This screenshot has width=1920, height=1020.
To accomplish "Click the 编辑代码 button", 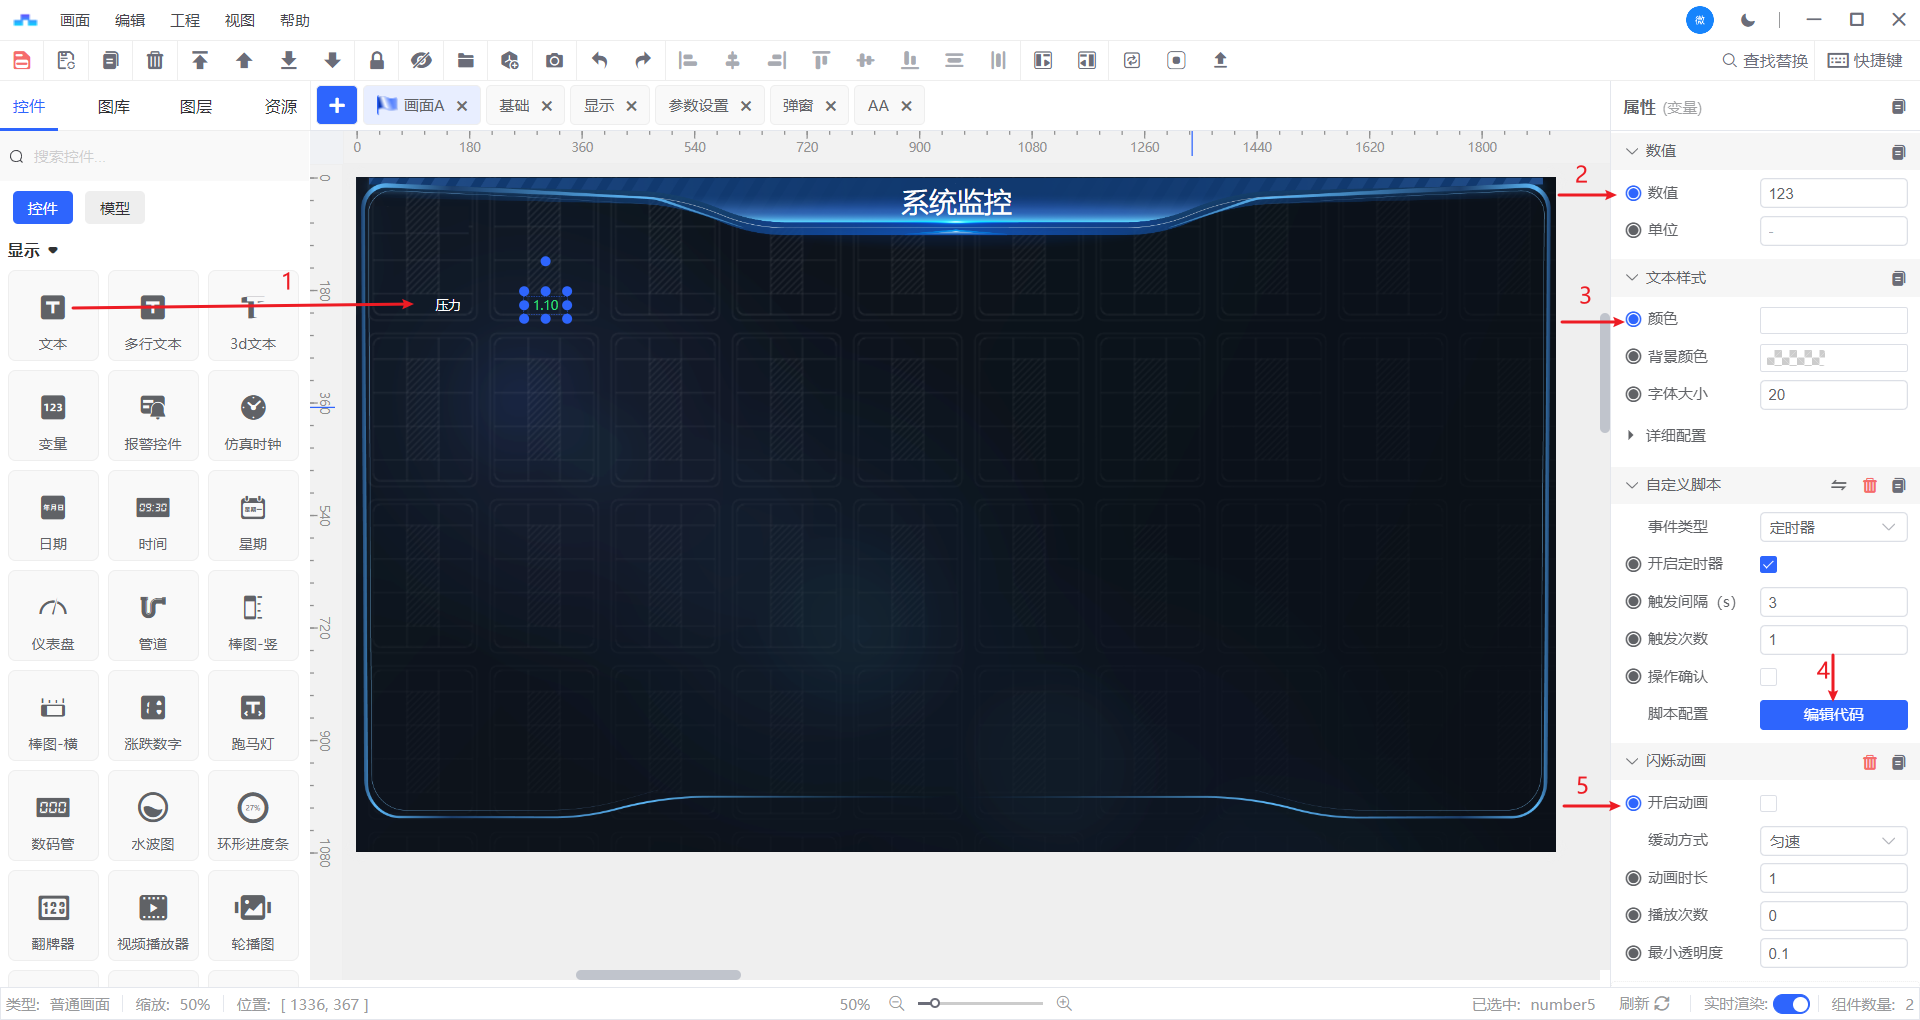I will [x=1832, y=714].
